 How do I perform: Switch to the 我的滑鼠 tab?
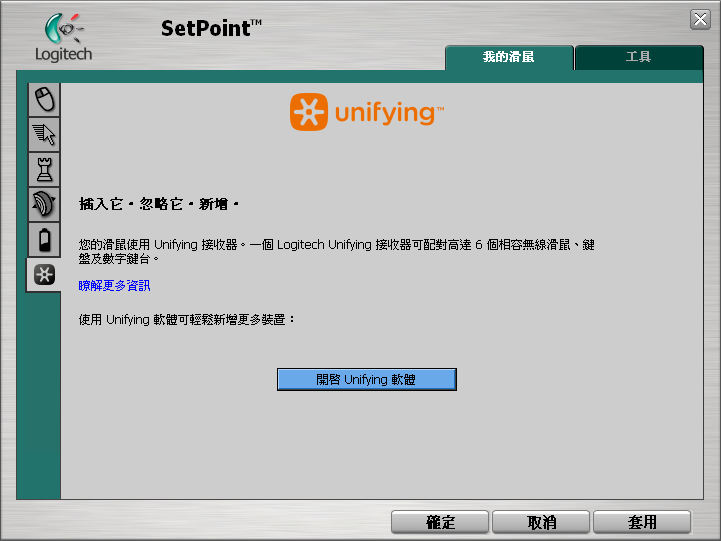[509, 57]
